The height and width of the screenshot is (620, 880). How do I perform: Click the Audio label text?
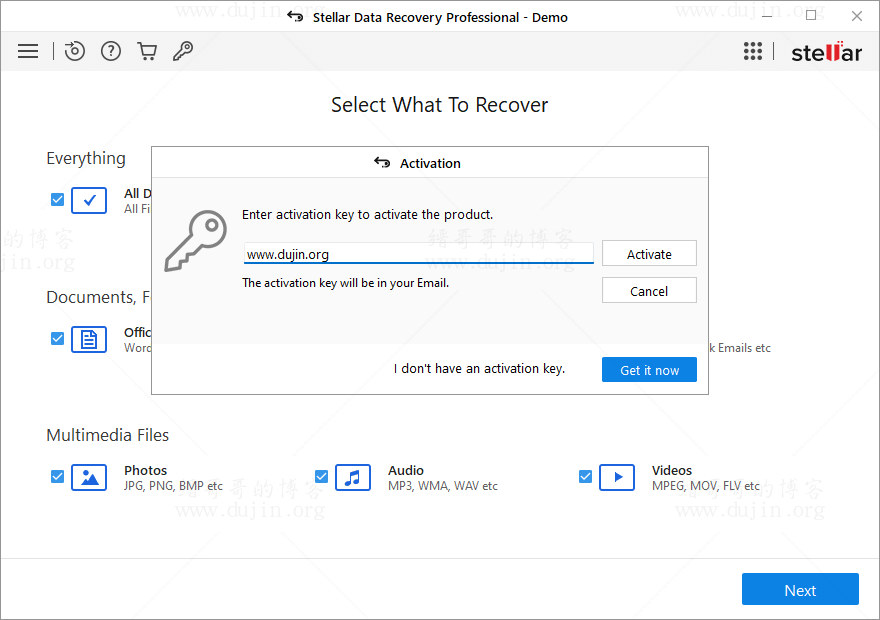(x=406, y=470)
